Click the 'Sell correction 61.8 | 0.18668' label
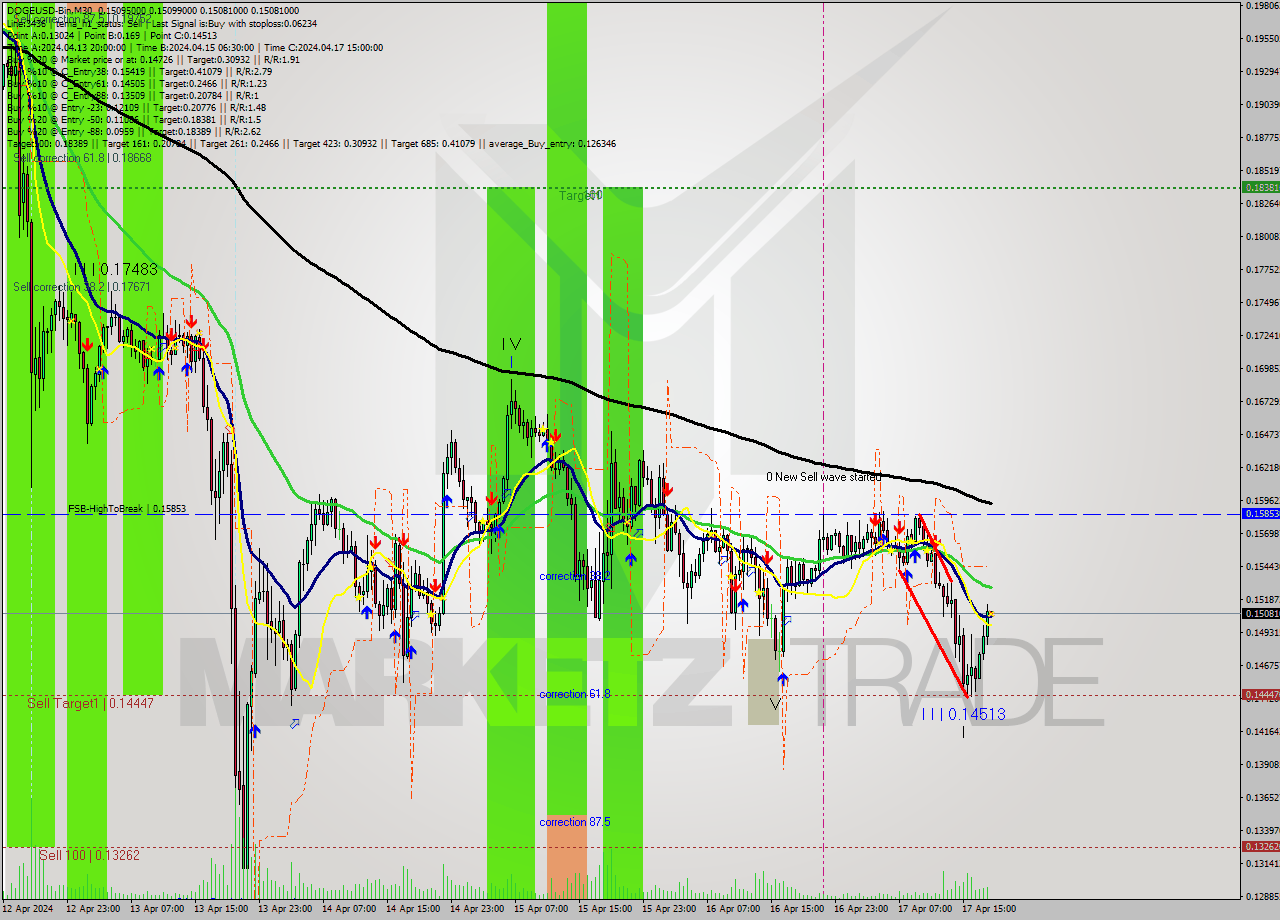1280x920 pixels. 82,158
